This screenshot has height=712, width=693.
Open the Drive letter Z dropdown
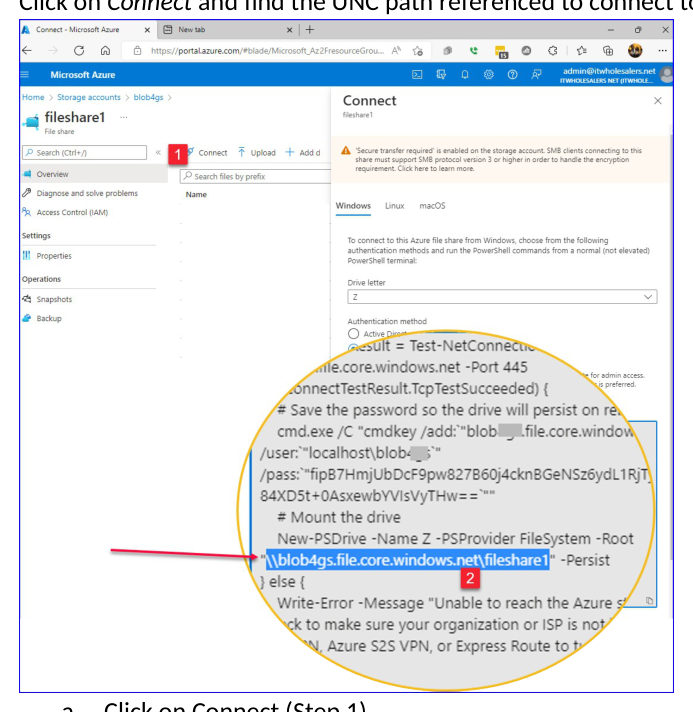coord(502,297)
